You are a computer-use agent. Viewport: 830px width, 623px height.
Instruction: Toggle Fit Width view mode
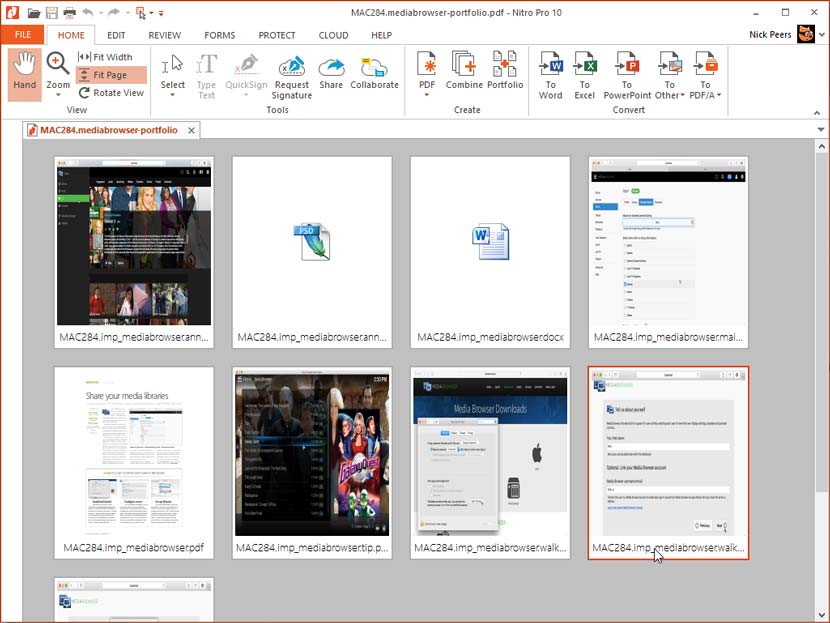pyautogui.click(x=111, y=57)
